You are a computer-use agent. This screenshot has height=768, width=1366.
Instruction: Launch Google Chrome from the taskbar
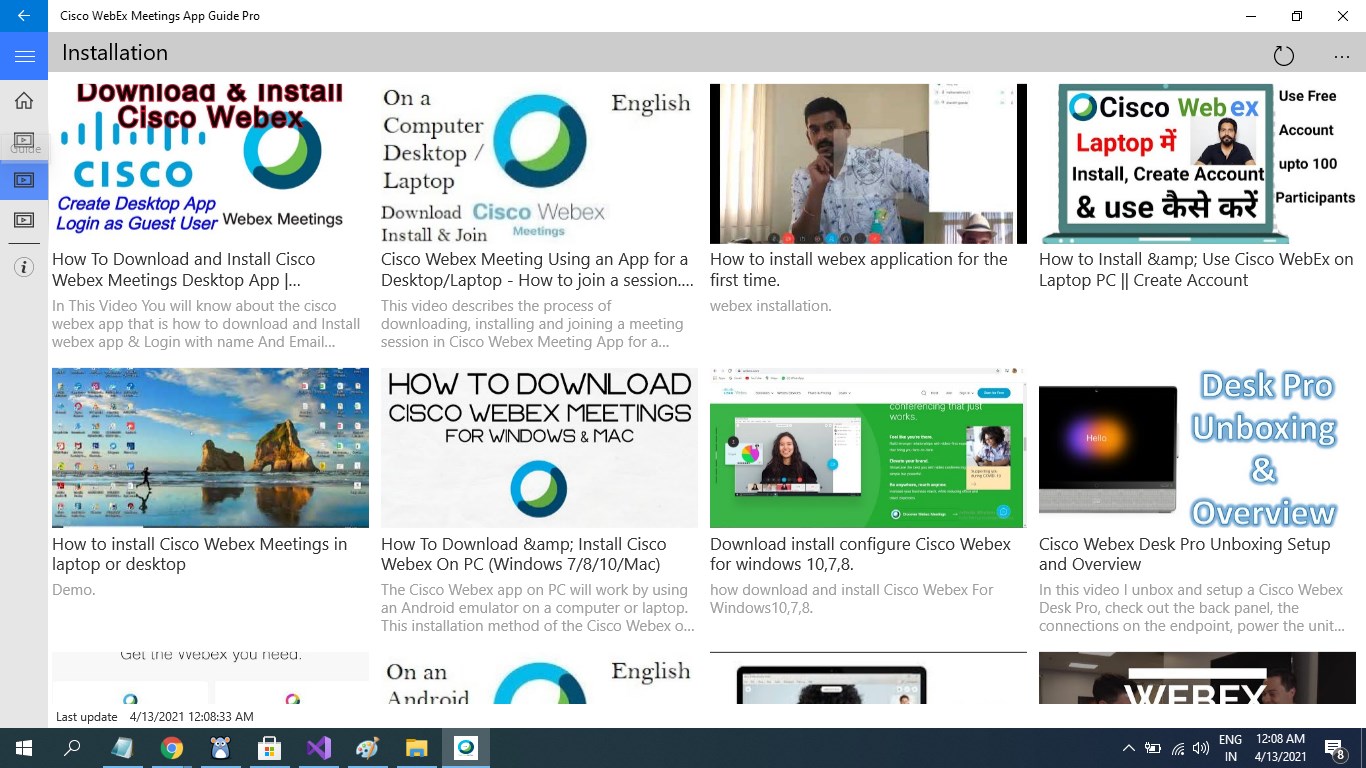coord(172,747)
